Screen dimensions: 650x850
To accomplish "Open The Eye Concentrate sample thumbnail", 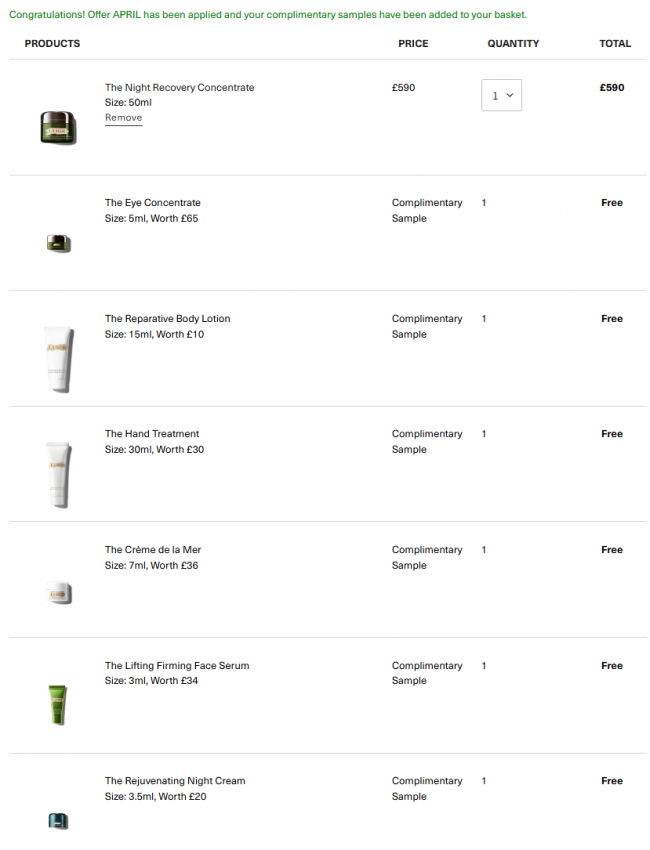I will pos(59,243).
